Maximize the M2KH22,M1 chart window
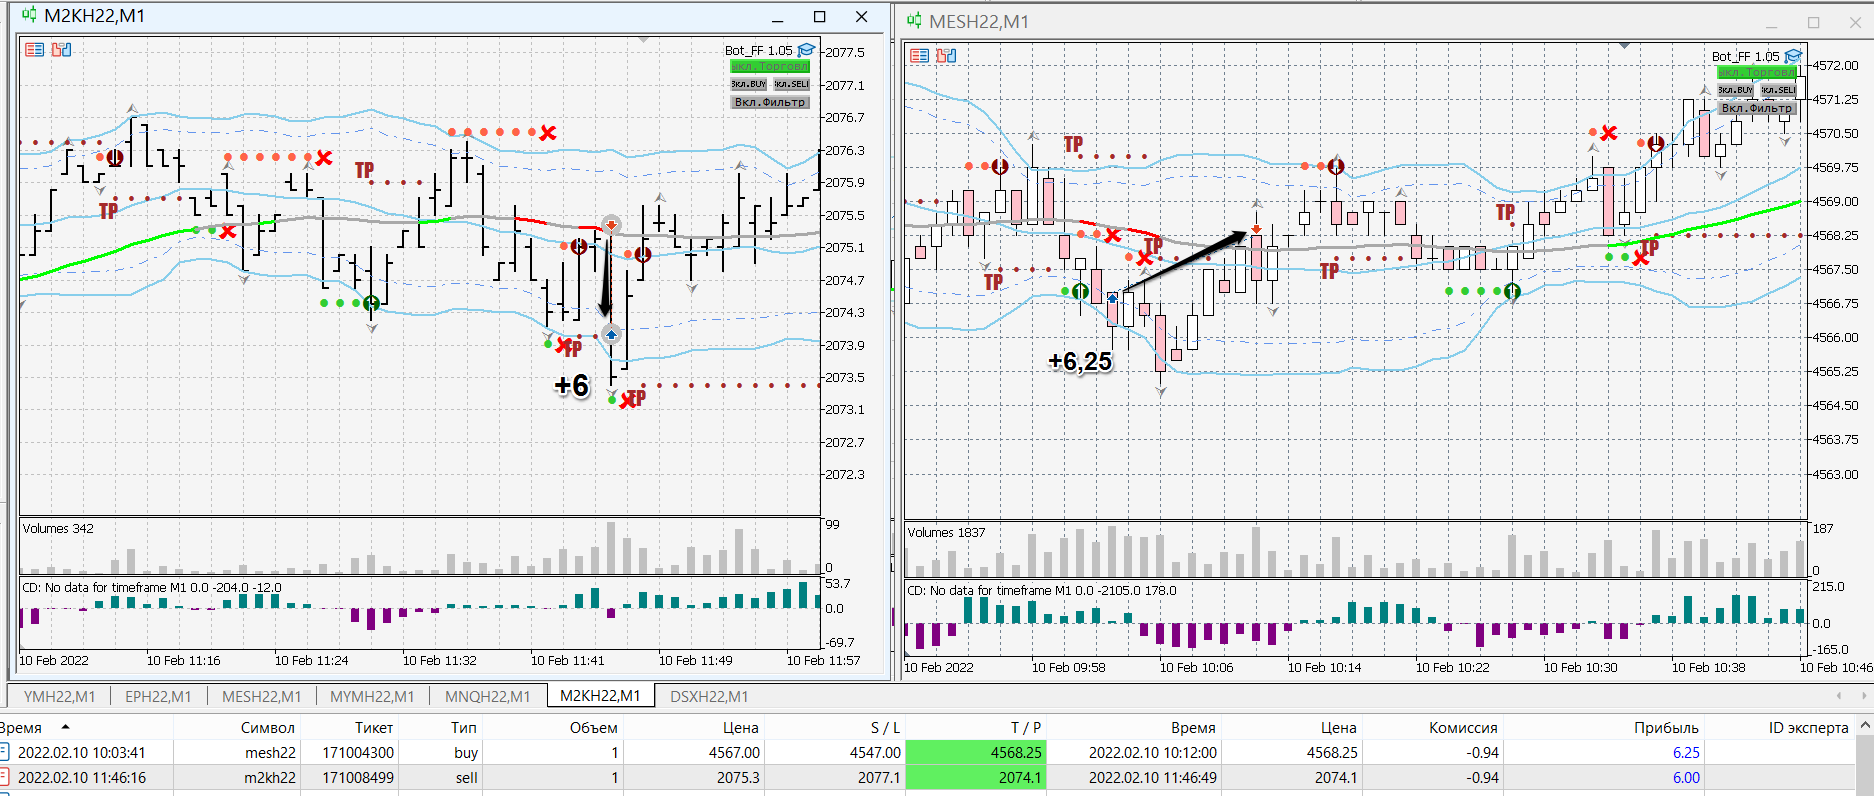The height and width of the screenshot is (796, 1874). [820, 16]
